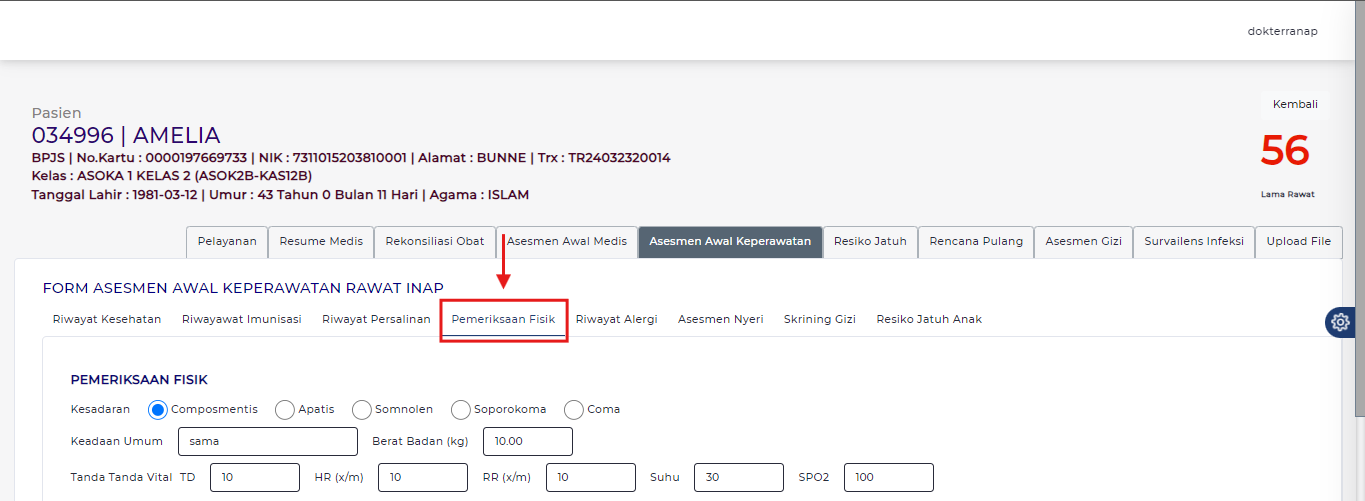Select Apatis consciousness option
The image size is (1365, 501).
[x=285, y=410]
